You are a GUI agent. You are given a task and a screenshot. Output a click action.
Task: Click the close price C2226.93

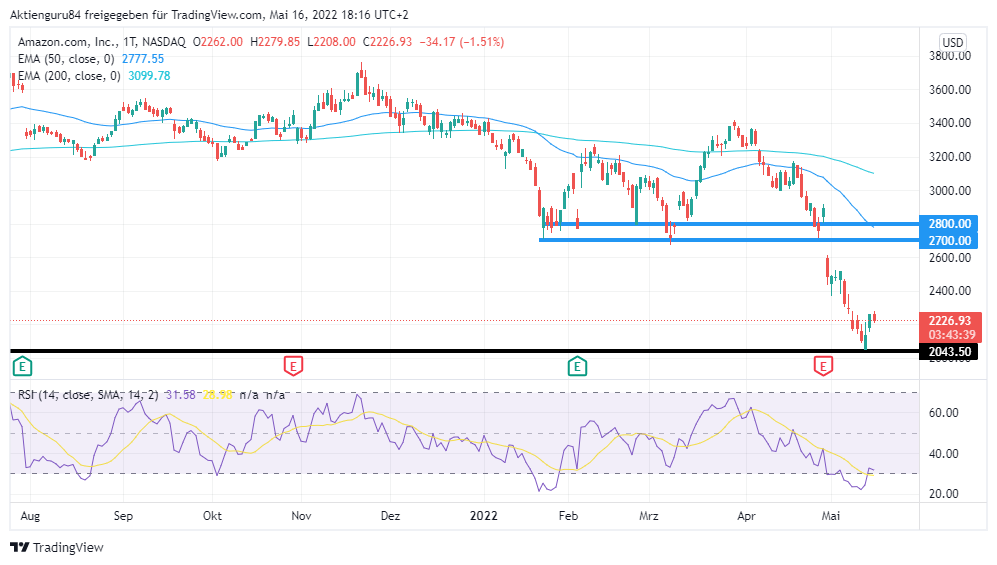pos(387,42)
